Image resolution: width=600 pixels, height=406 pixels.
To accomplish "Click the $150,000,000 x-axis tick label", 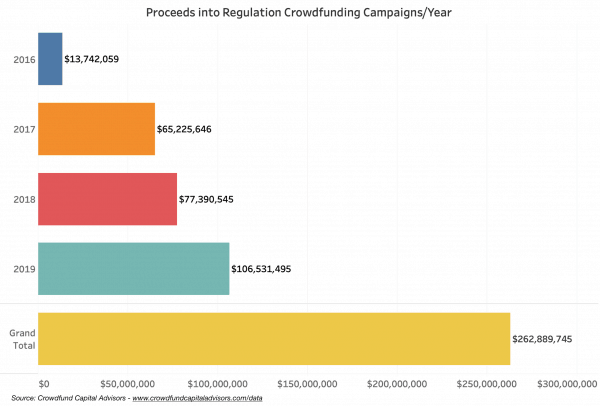I will 303,384.
